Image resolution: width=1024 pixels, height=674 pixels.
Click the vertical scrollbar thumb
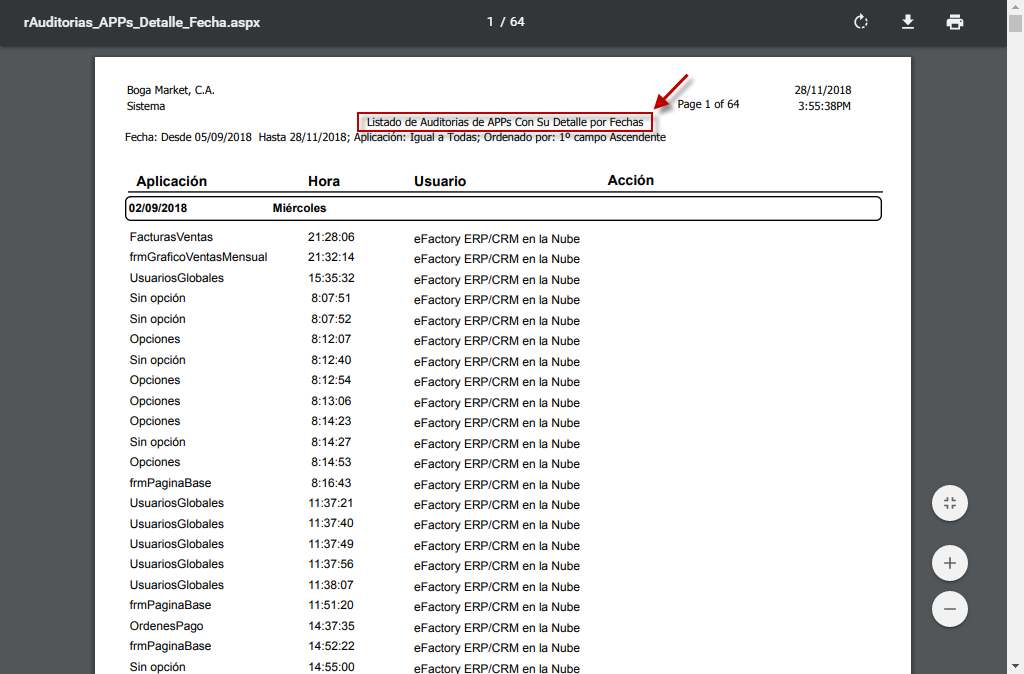pos(1015,24)
